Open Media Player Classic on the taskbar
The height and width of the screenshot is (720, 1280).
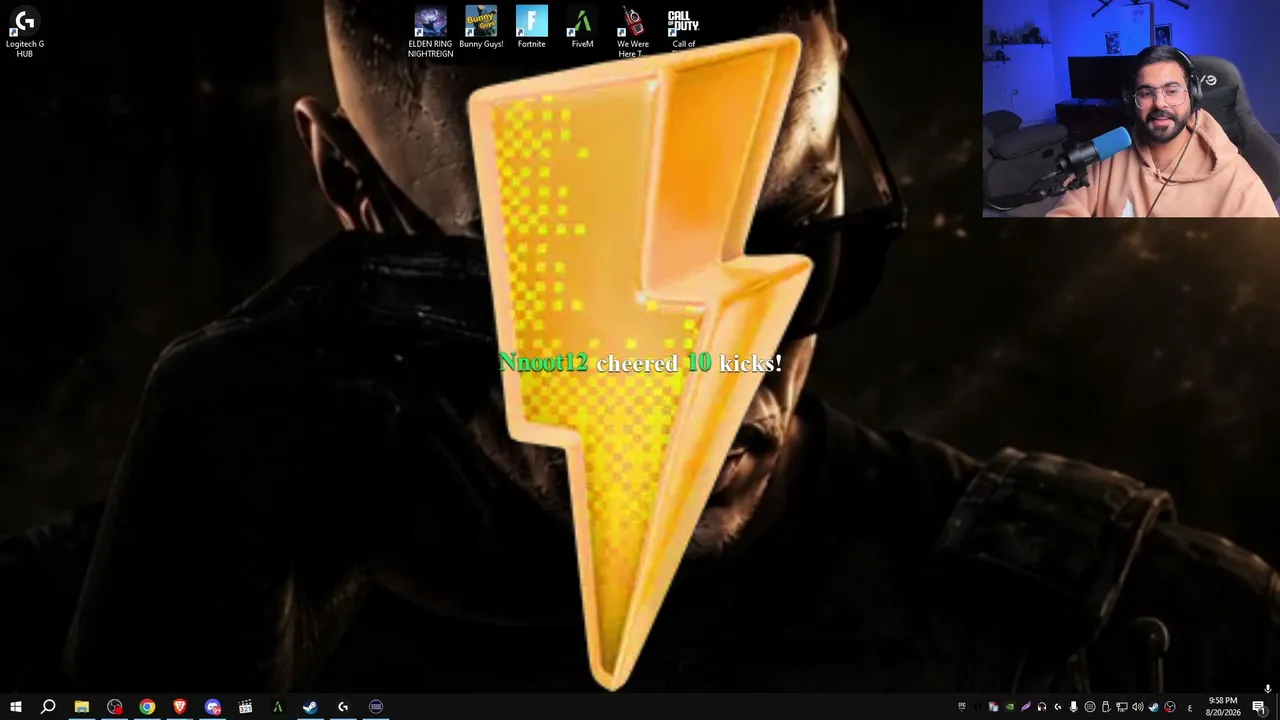click(245, 707)
